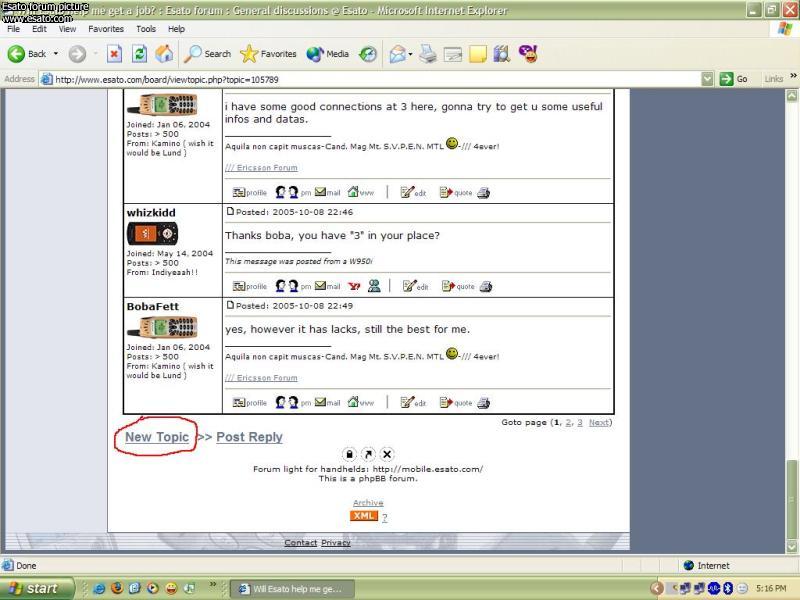This screenshot has width=800, height=600.
Task: Open the Favorites toolbar button
Action: pyautogui.click(x=268, y=54)
